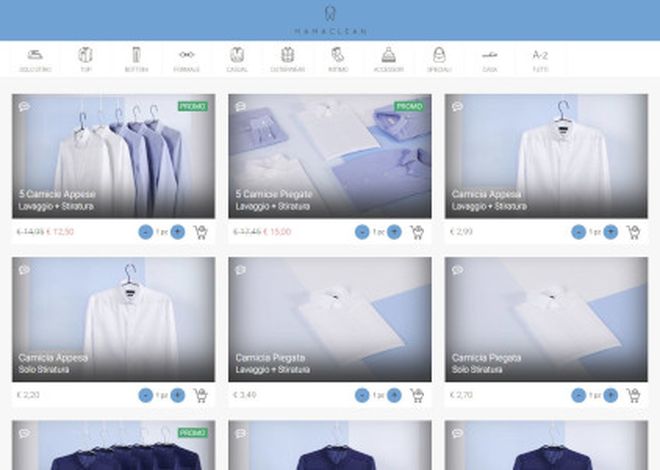This screenshot has height=470, width=660.
Task: Click the € 15,00 promo price
Action: (277, 232)
